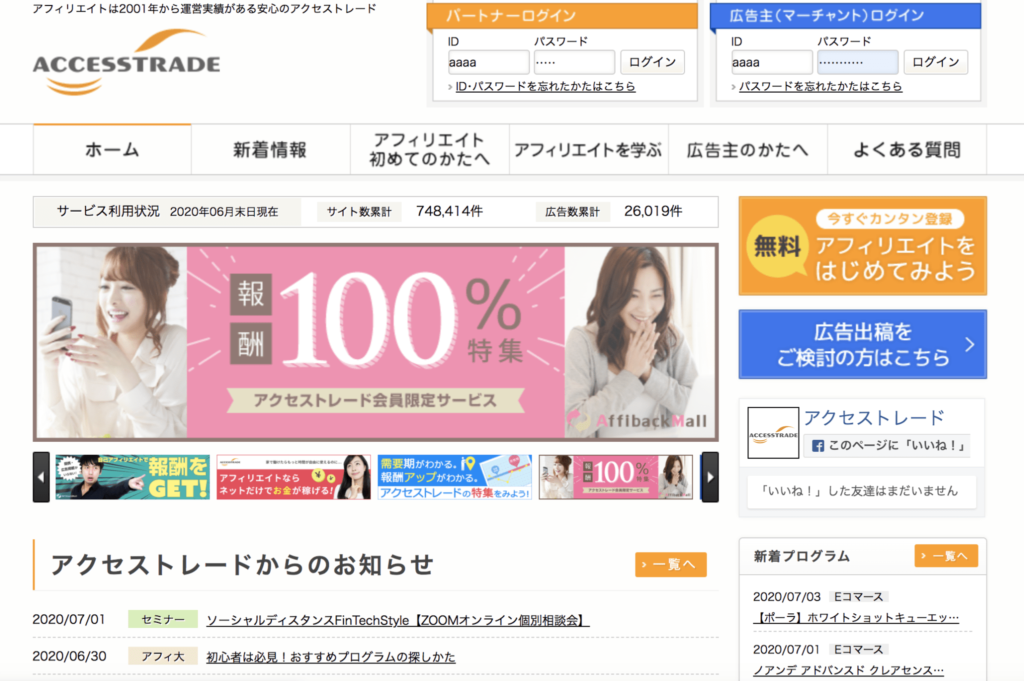Screen dimensions: 1024x681
Task: Click the chevron on the blue 広告出稿 banner
Action: point(970,344)
